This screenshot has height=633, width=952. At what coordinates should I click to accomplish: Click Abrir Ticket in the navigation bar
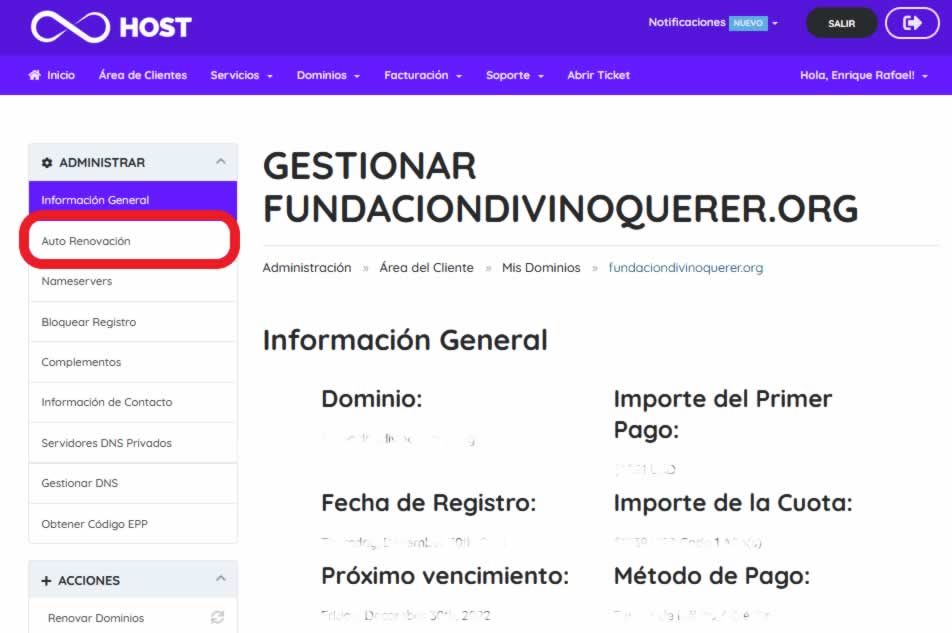(x=598, y=75)
